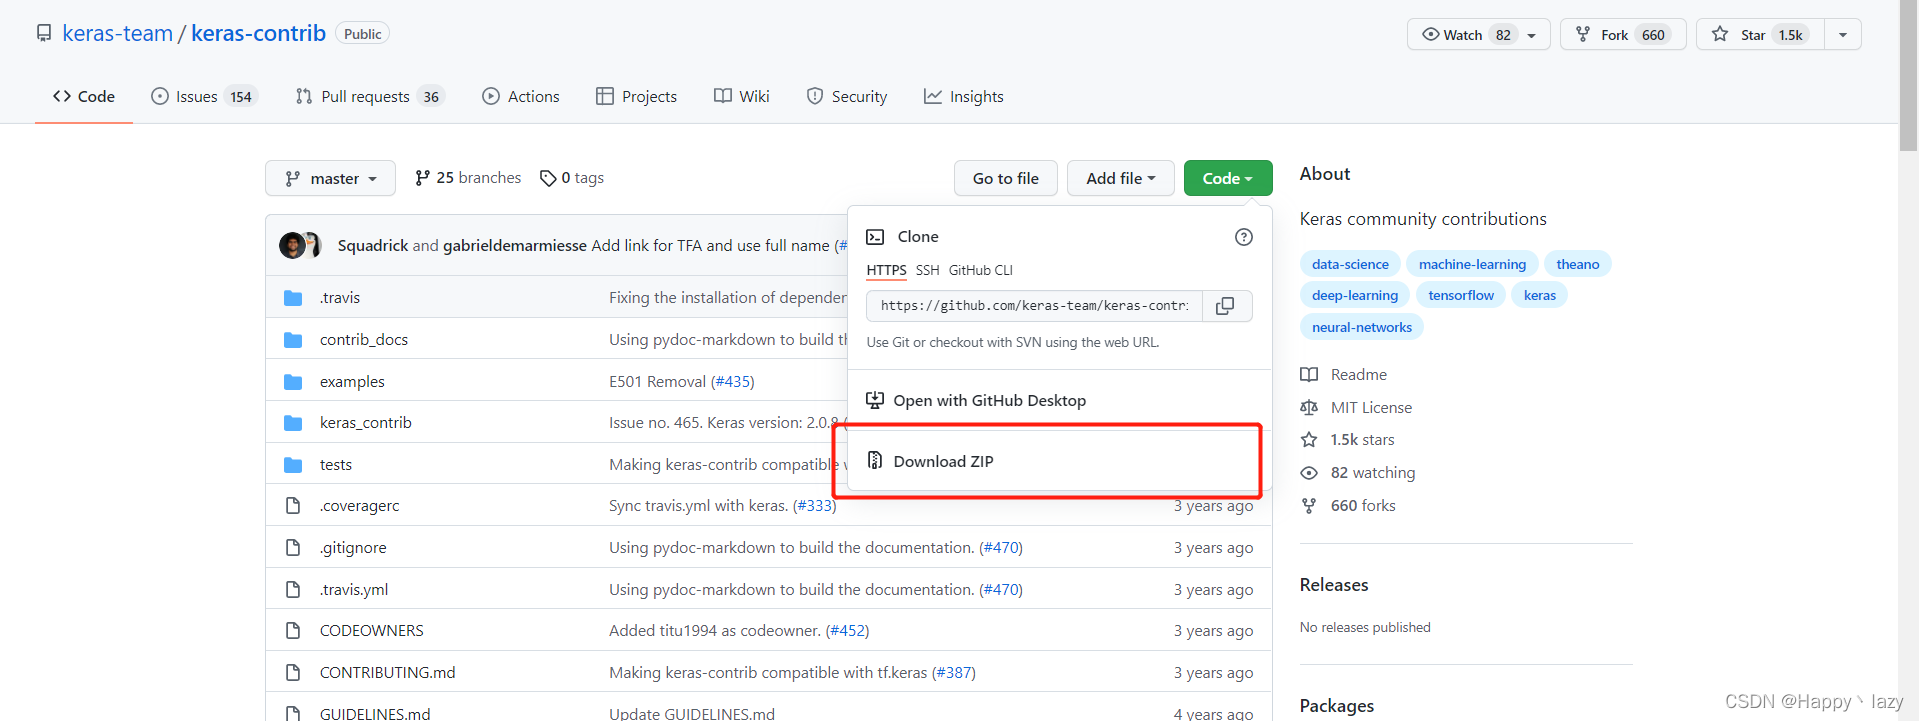Click the tag icon next to 0 tags
Viewport: 1919px width, 721px height.
pyautogui.click(x=548, y=178)
